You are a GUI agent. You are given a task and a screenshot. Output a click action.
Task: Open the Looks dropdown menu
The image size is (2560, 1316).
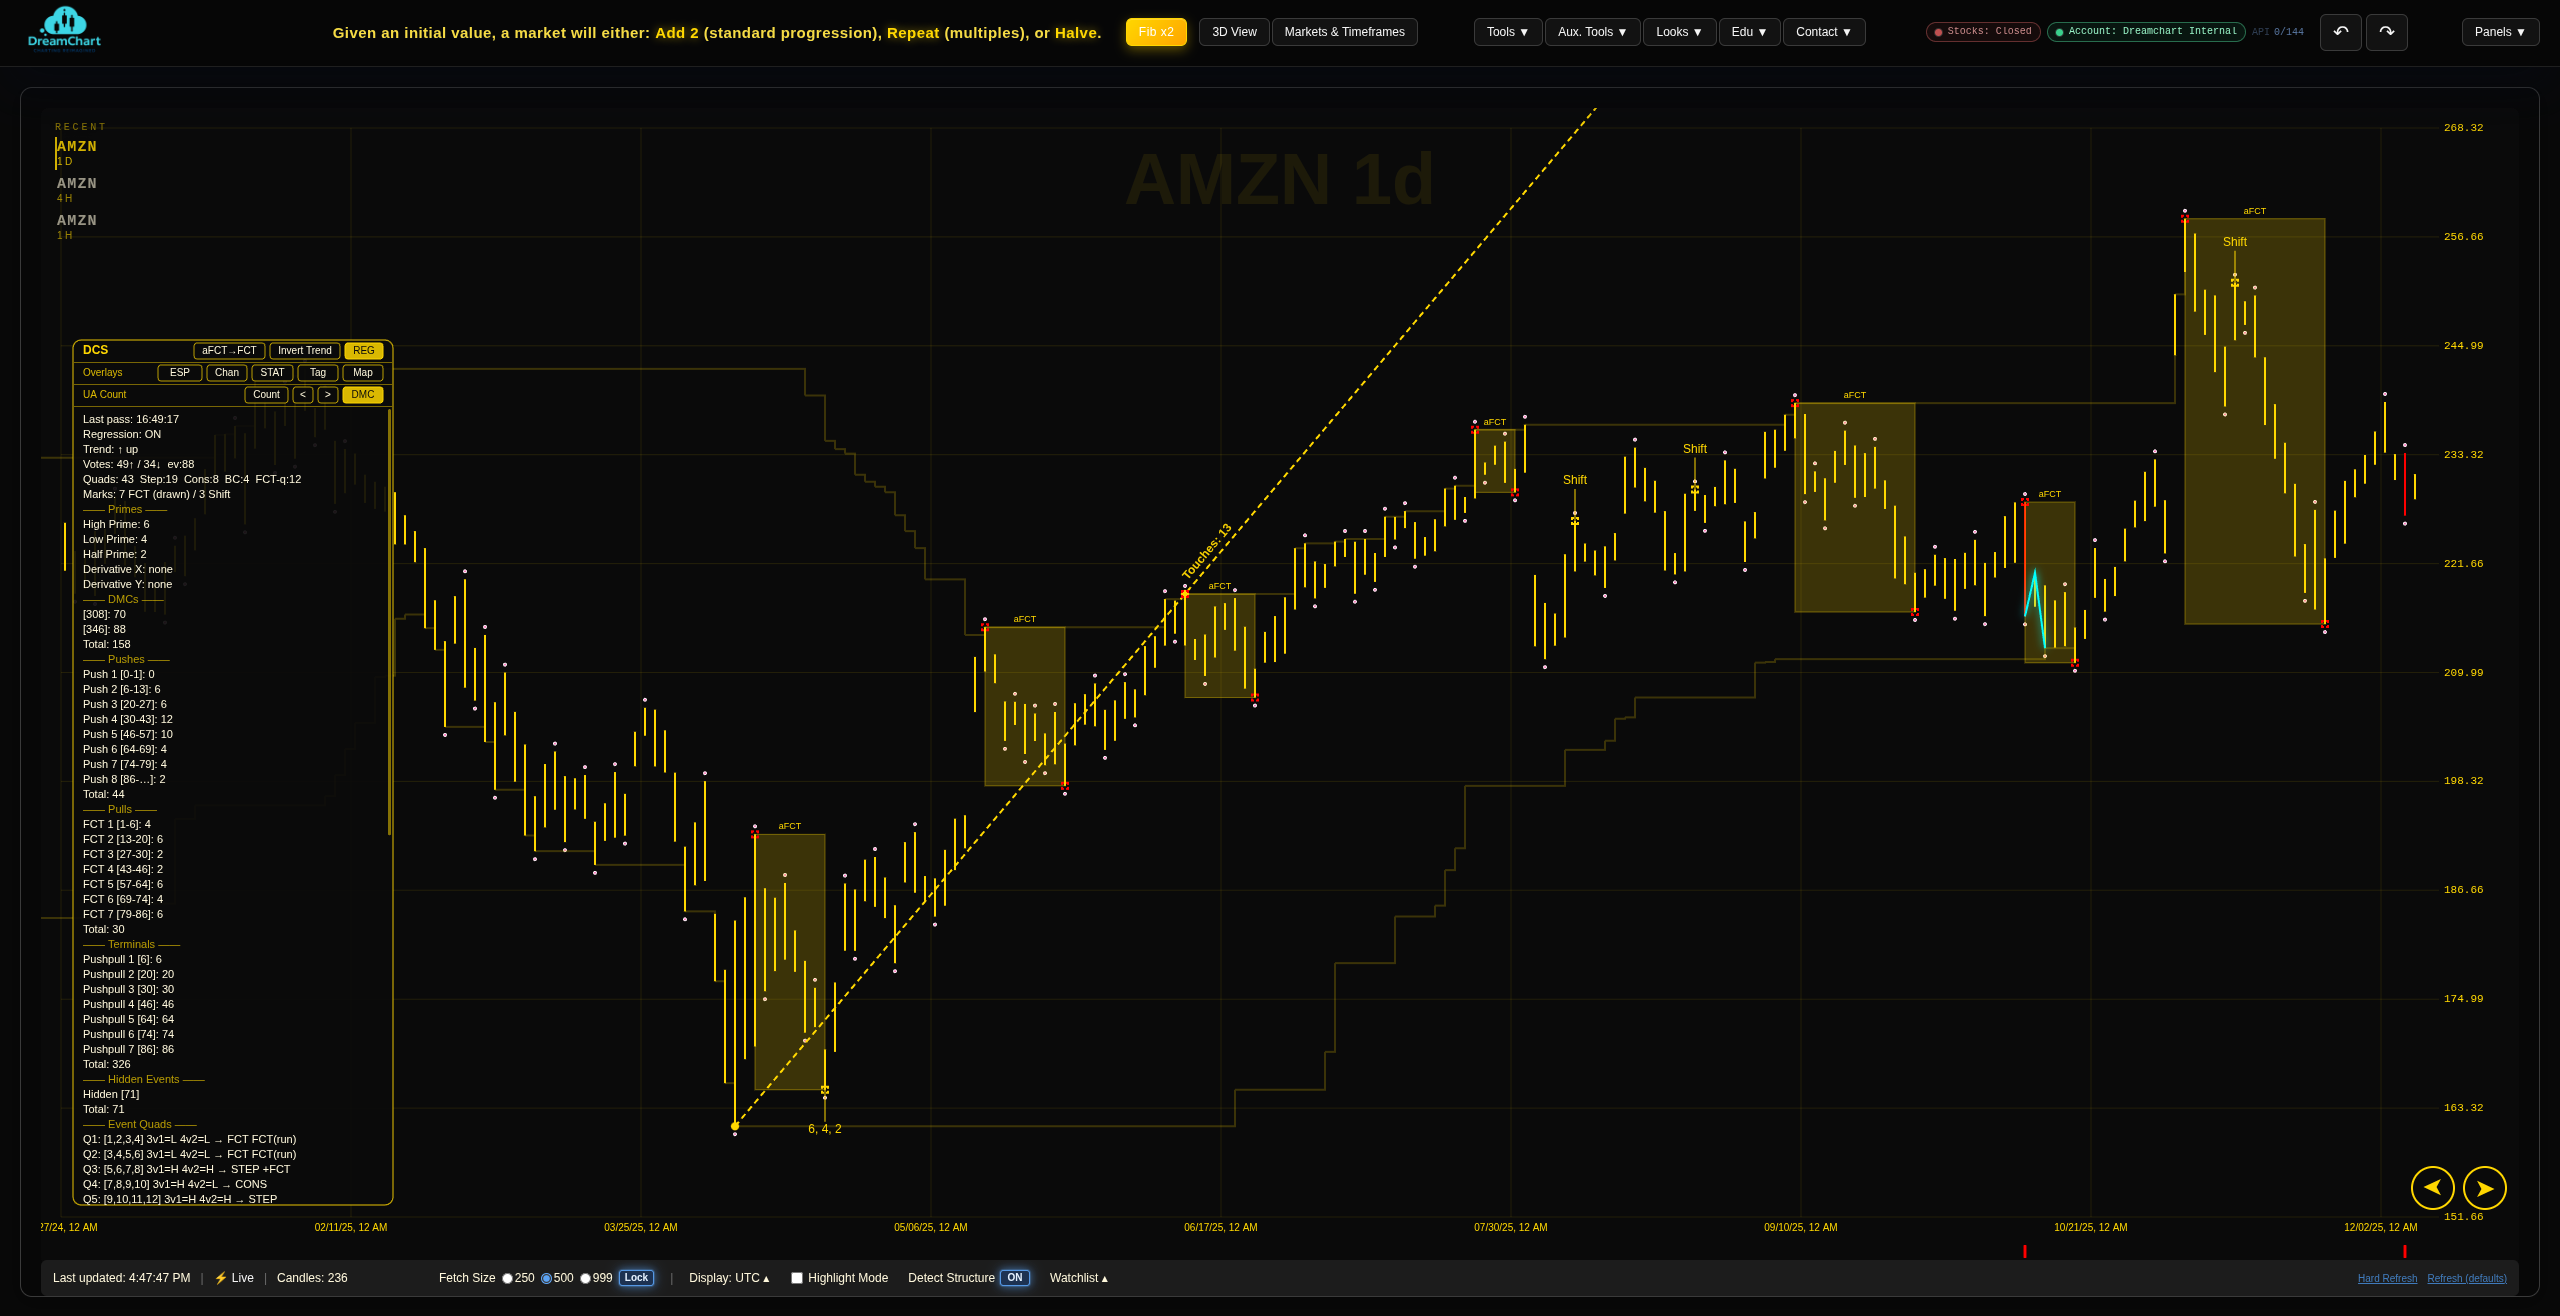(1679, 32)
